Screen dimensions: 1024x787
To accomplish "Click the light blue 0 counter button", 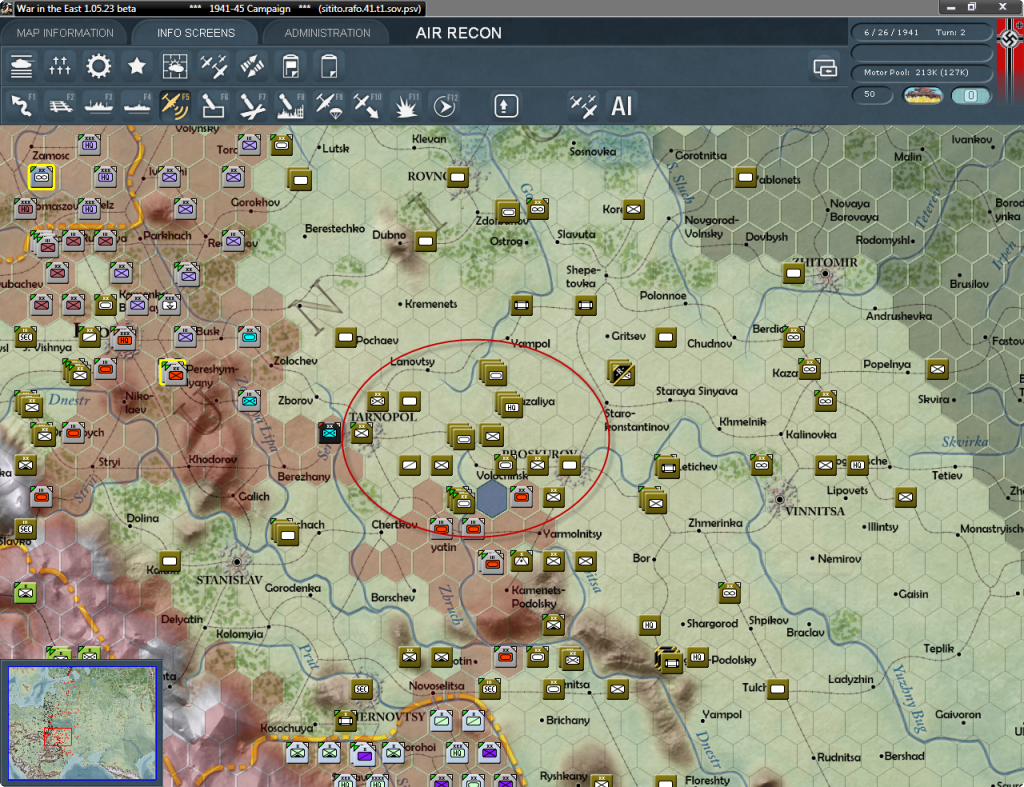I will click(x=970, y=95).
